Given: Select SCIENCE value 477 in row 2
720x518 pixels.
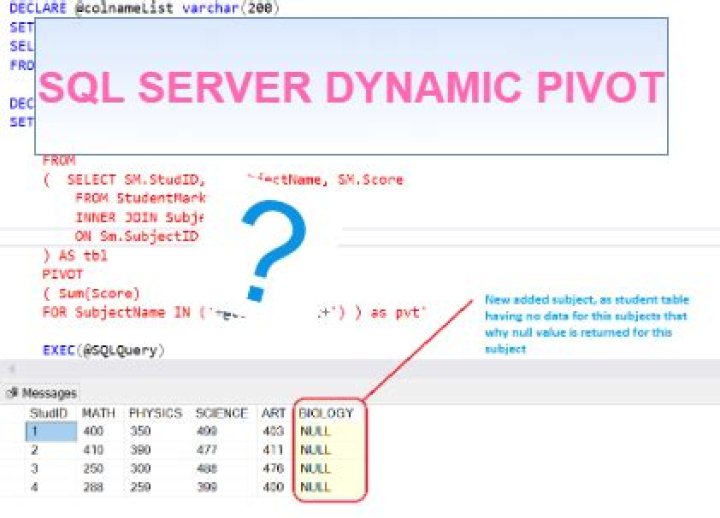Looking at the screenshot, I should point(207,450).
